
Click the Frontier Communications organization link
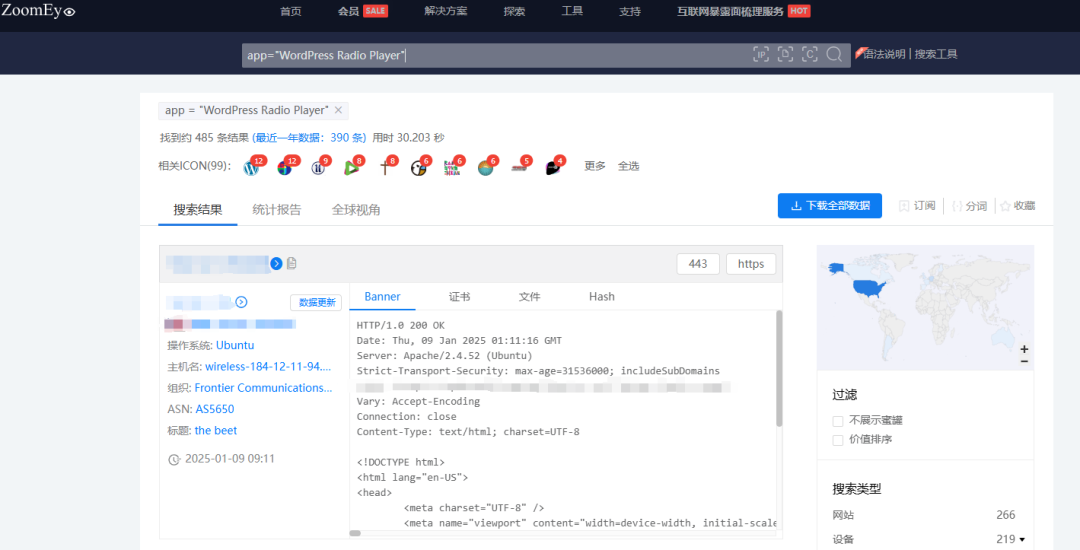tap(263, 388)
